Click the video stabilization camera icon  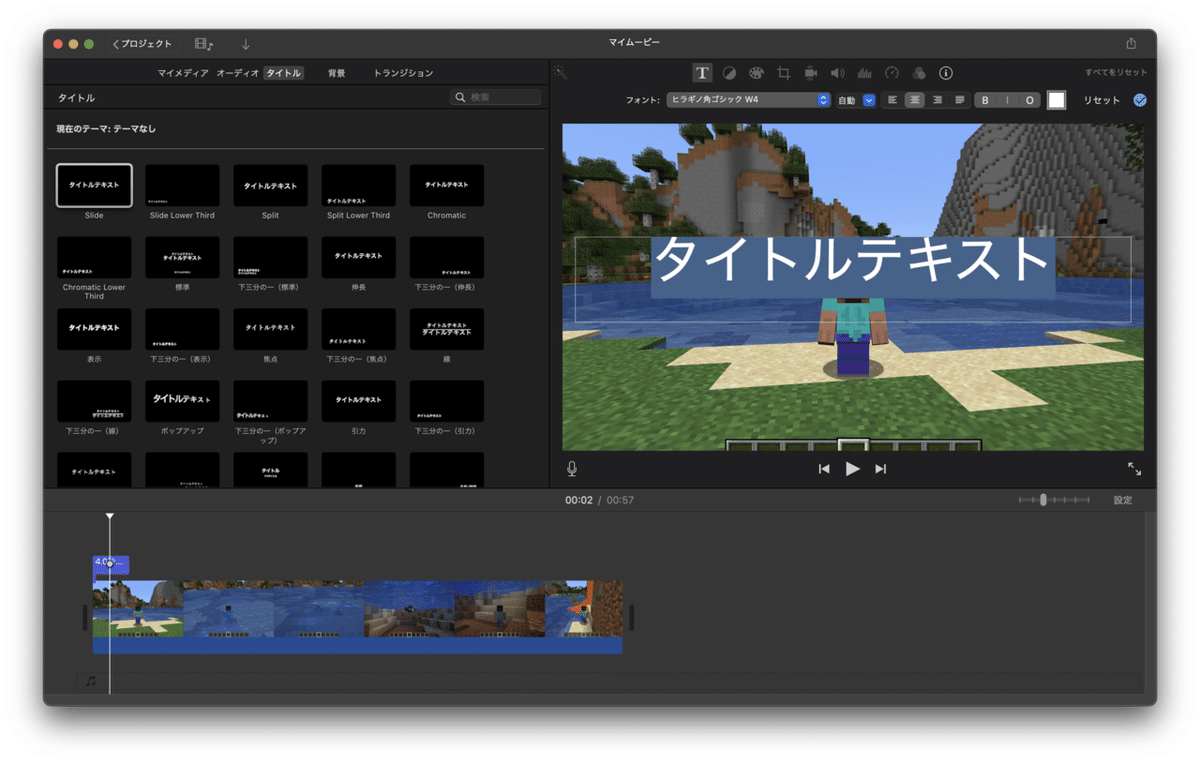(811, 72)
